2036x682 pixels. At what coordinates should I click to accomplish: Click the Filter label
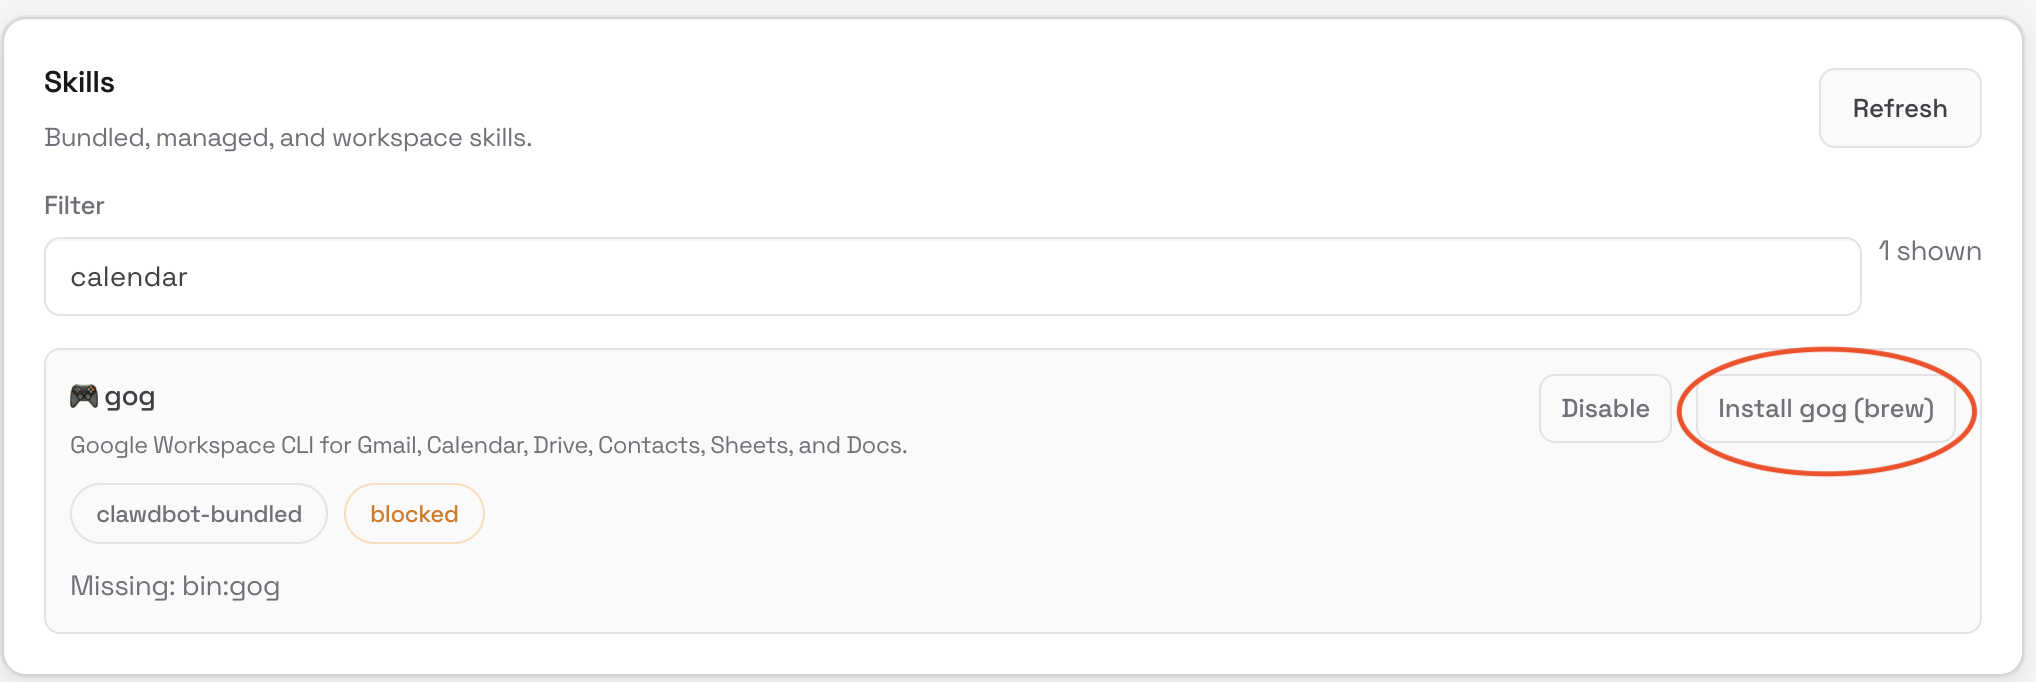[74, 205]
